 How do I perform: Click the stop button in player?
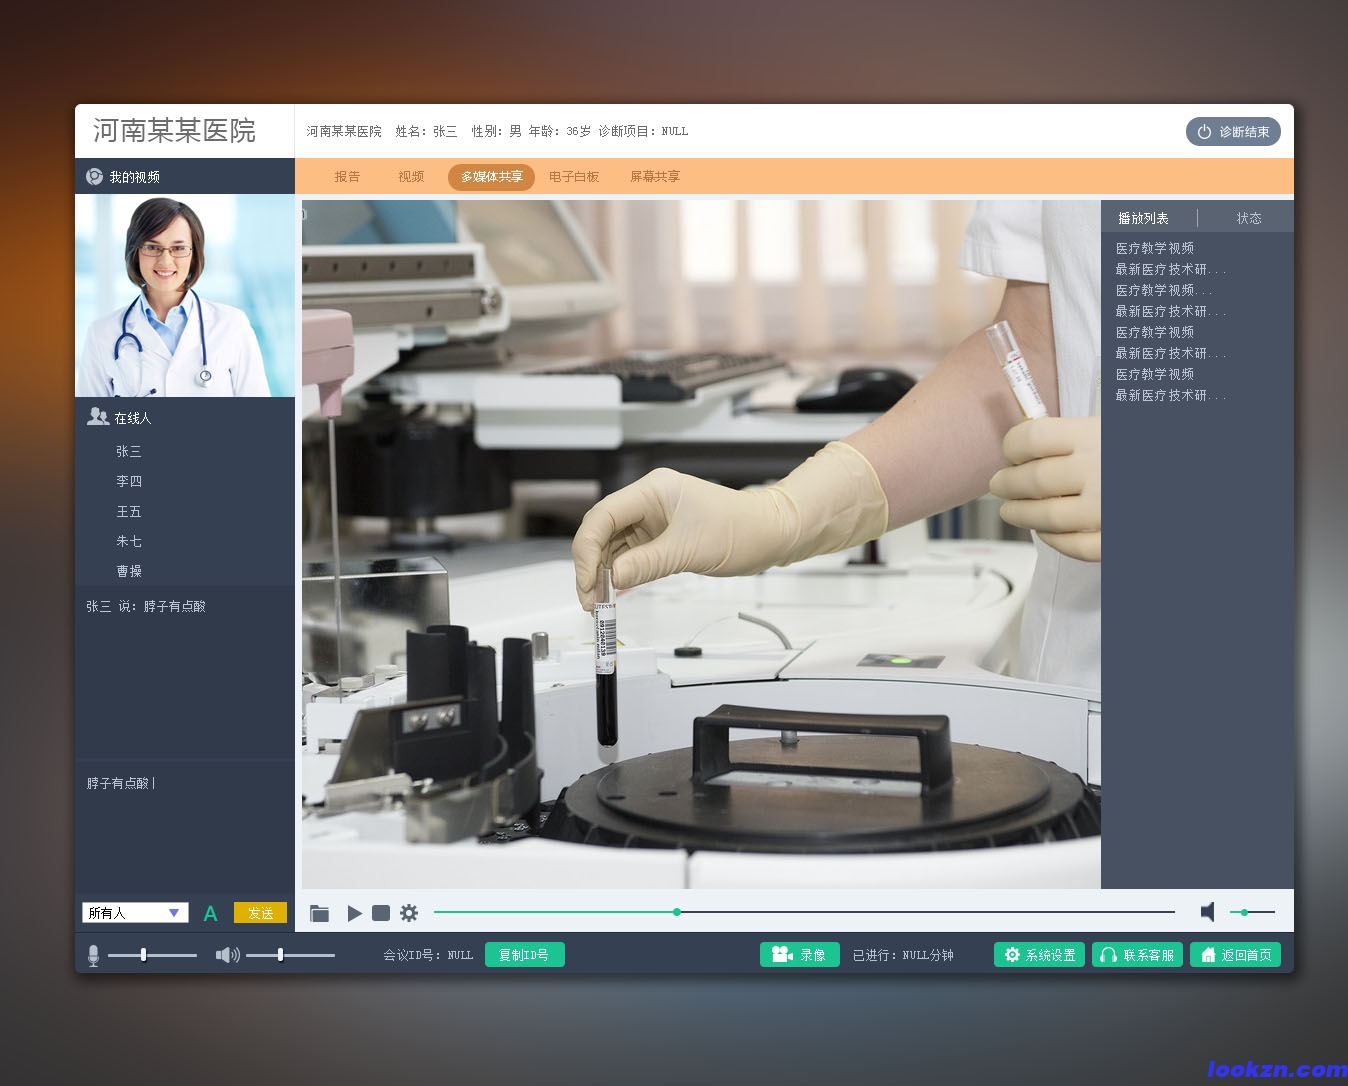[381, 913]
